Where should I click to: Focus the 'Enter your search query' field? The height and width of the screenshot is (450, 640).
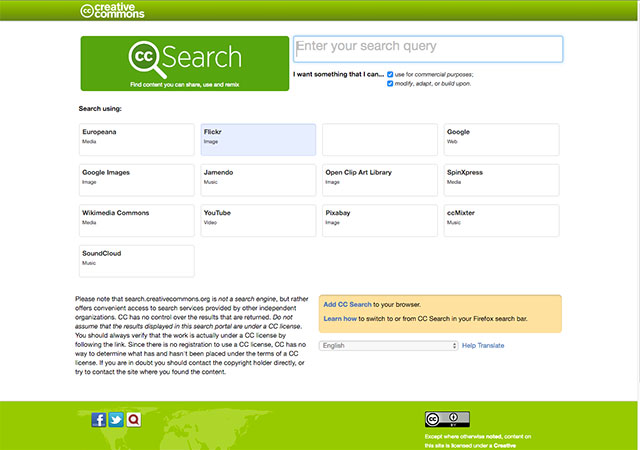[x=428, y=49]
